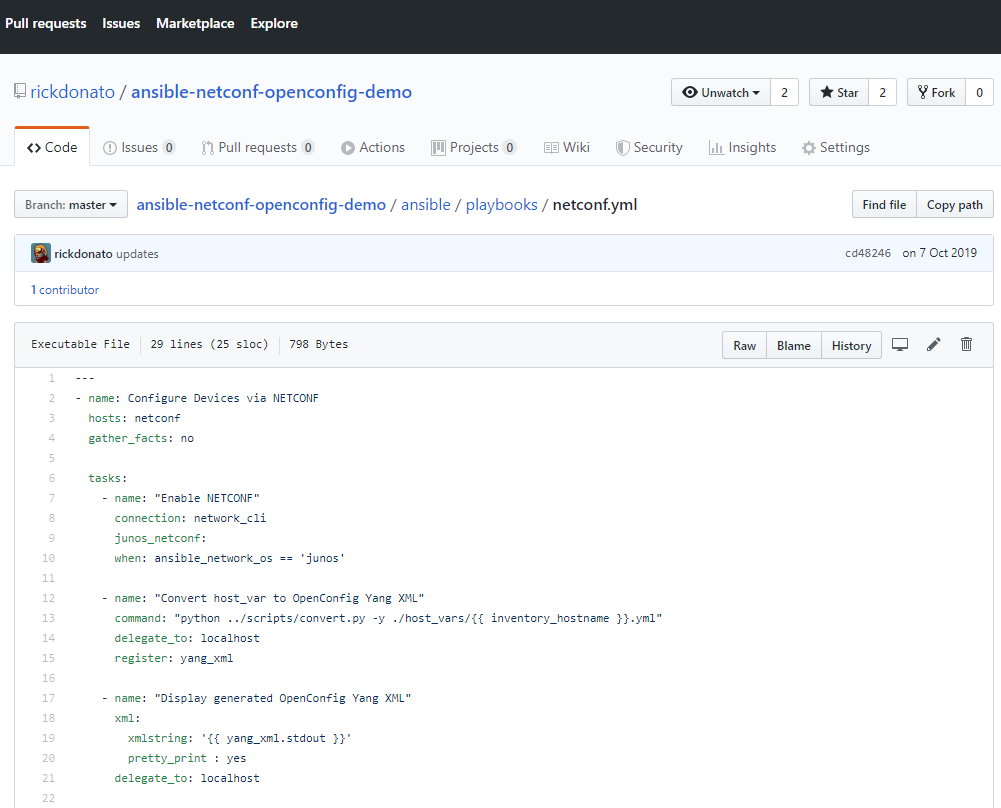Click the 'Executable File' label
The width and height of the screenshot is (1001, 808).
tap(80, 344)
